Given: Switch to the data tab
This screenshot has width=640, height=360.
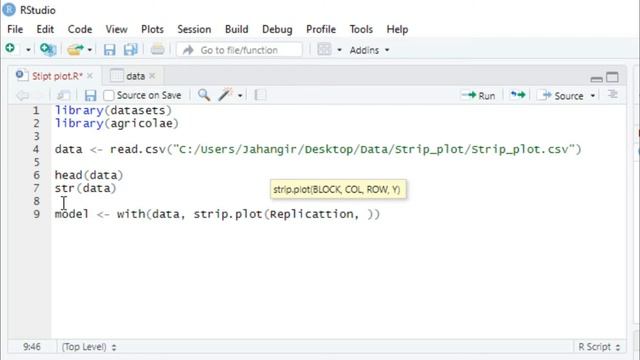Looking at the screenshot, I should coord(135,76).
